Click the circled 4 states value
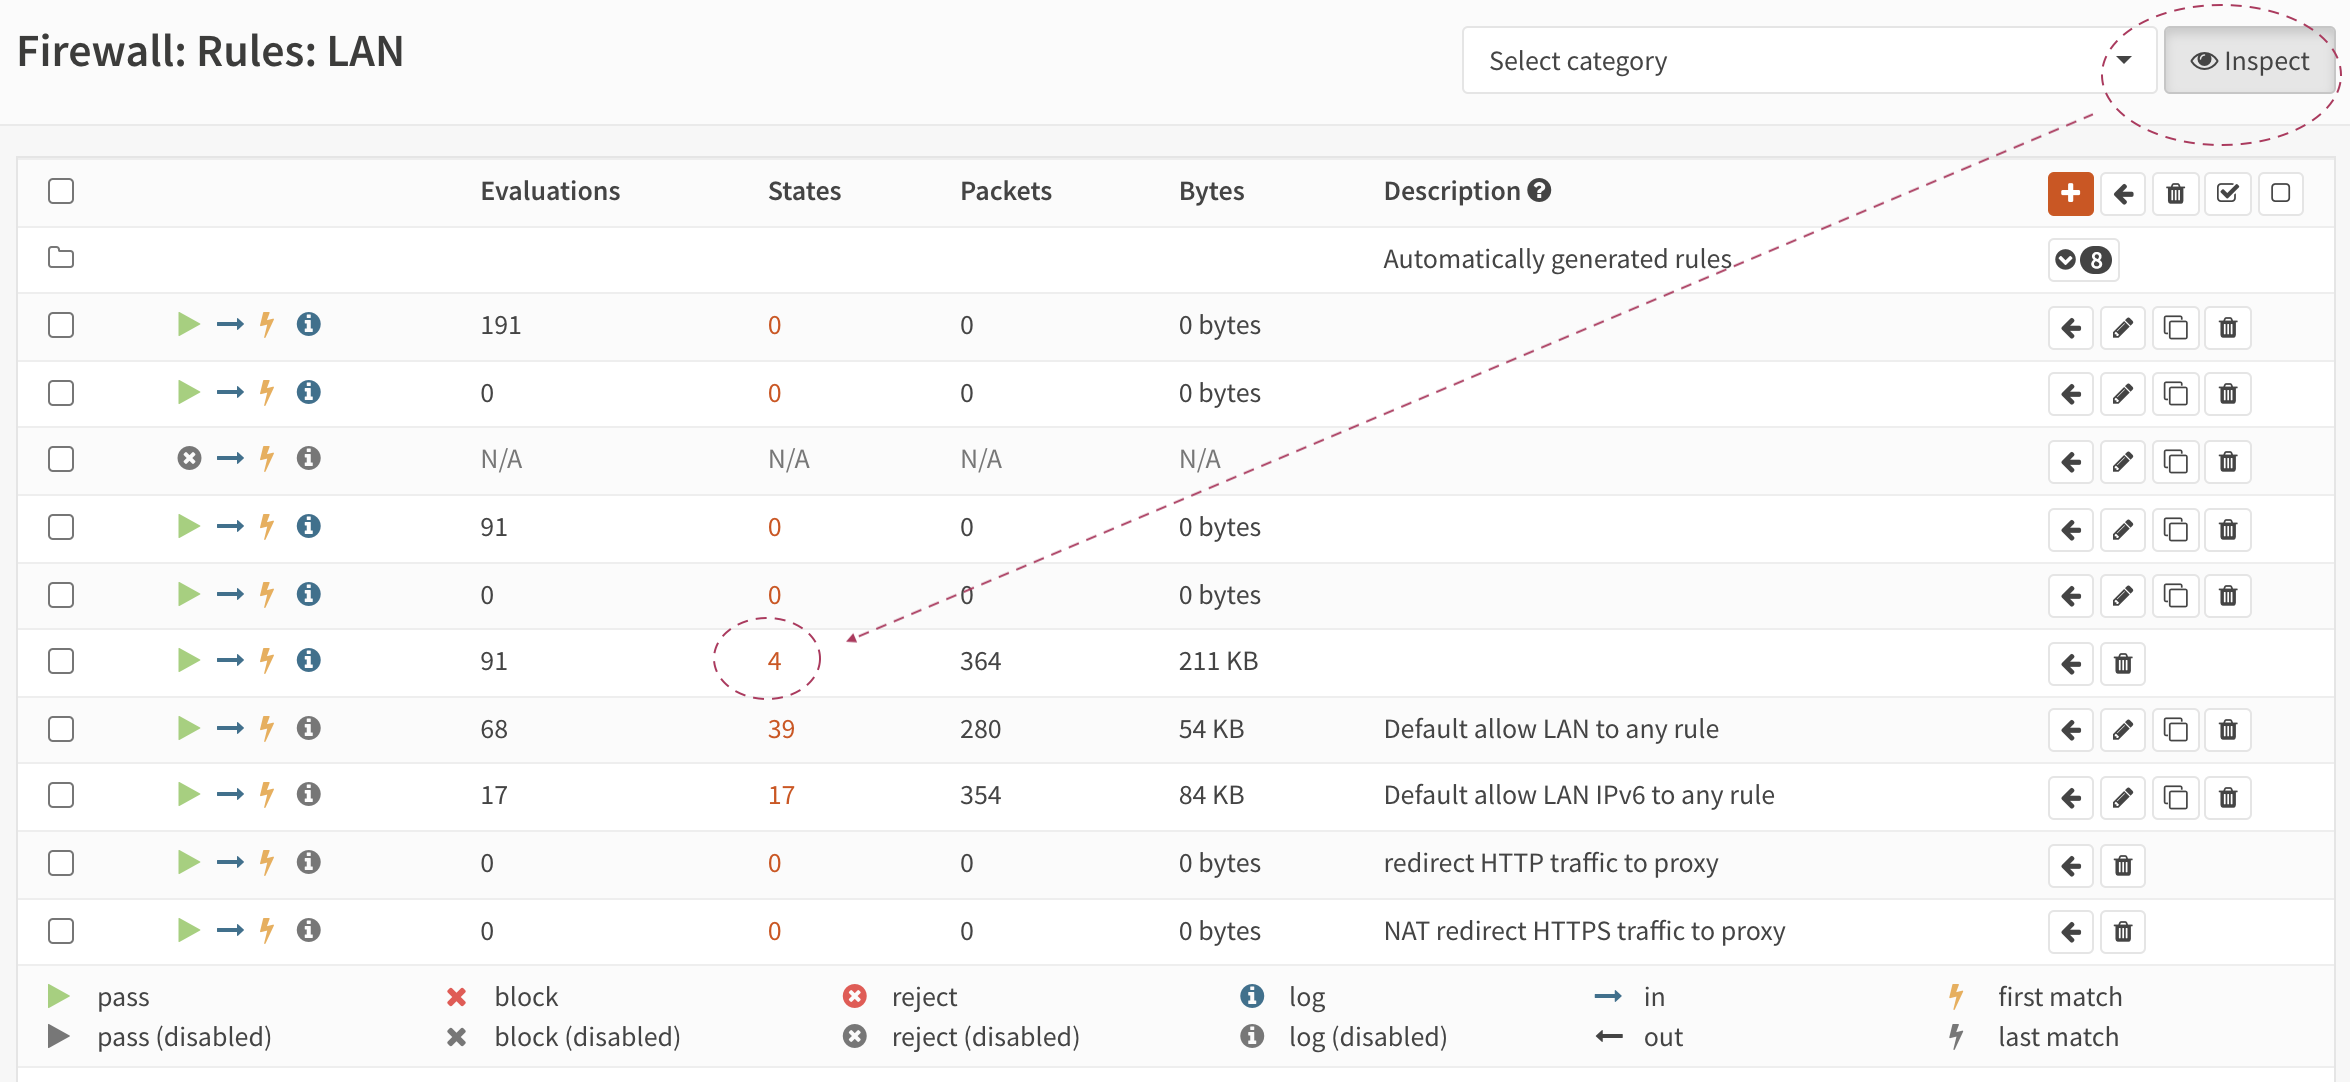2350x1082 pixels. click(x=773, y=661)
